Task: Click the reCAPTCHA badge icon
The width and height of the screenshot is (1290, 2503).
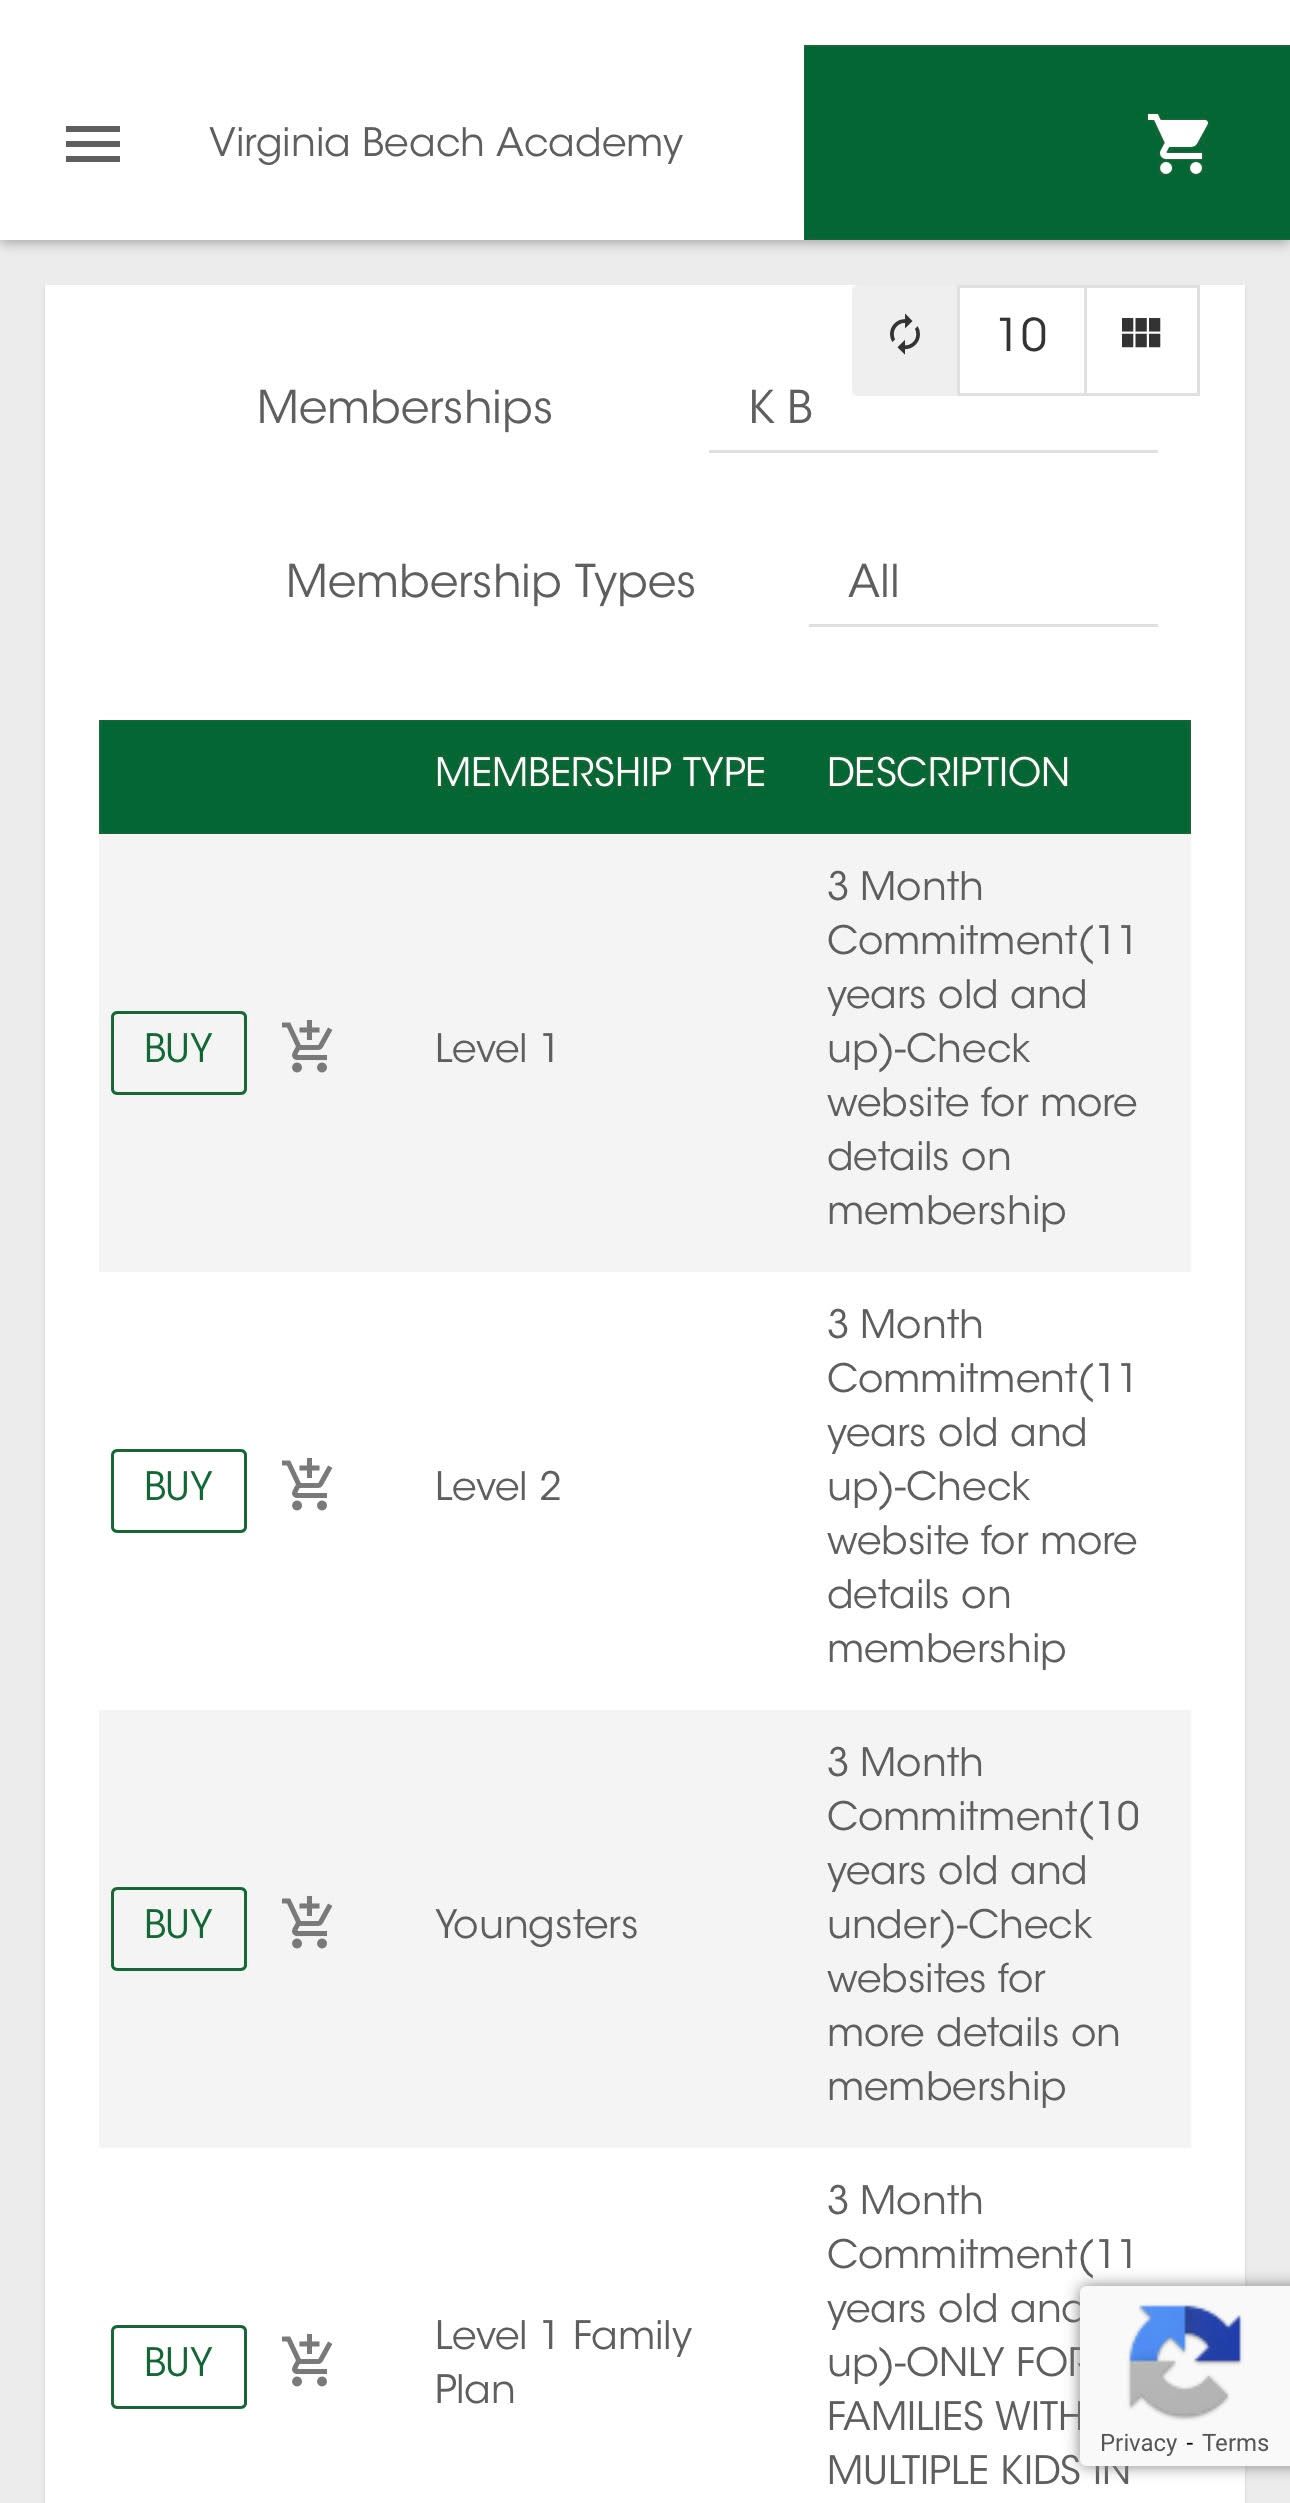Action: pos(1184,2361)
